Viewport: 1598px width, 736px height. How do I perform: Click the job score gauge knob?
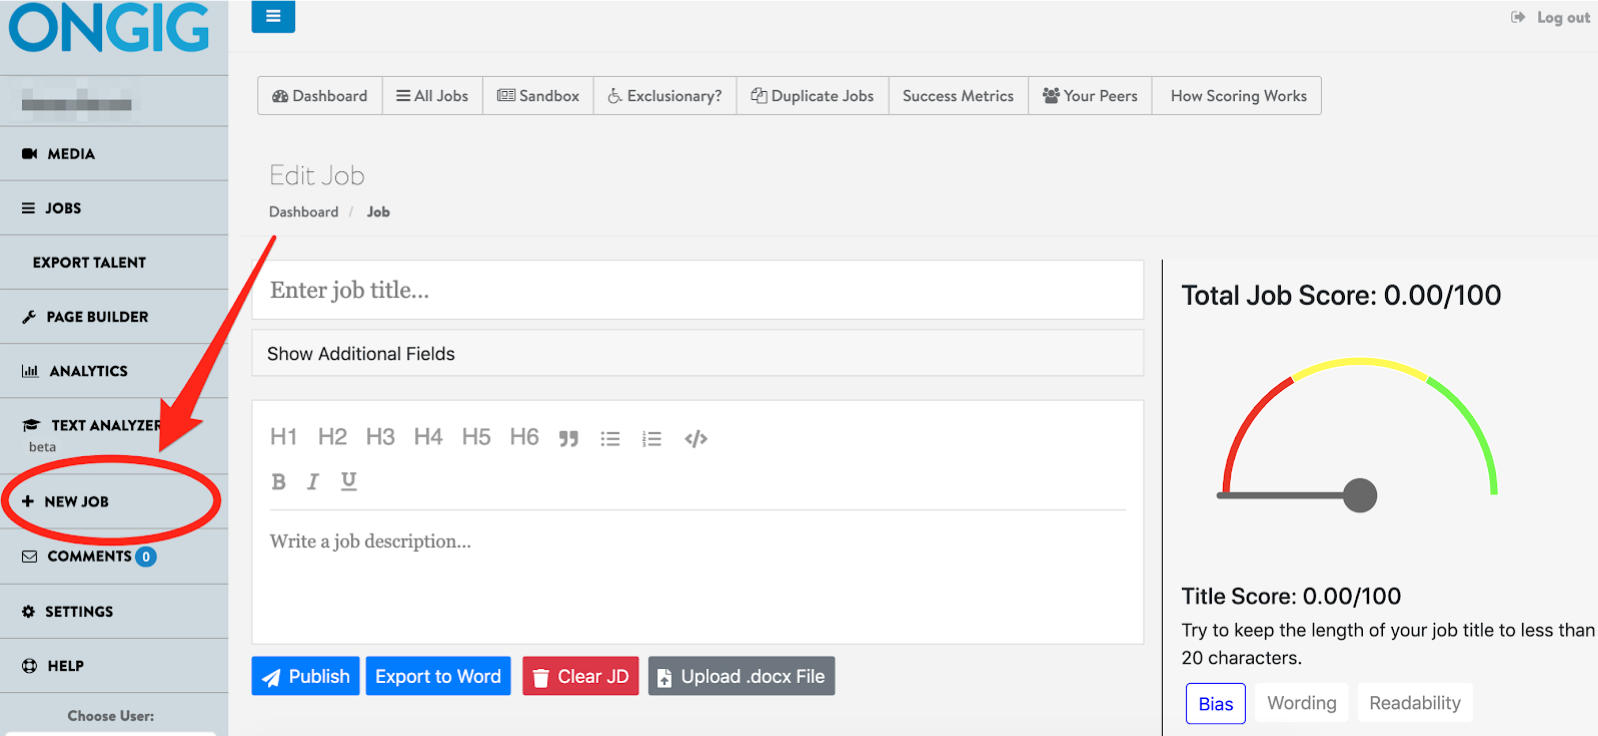[1359, 495]
